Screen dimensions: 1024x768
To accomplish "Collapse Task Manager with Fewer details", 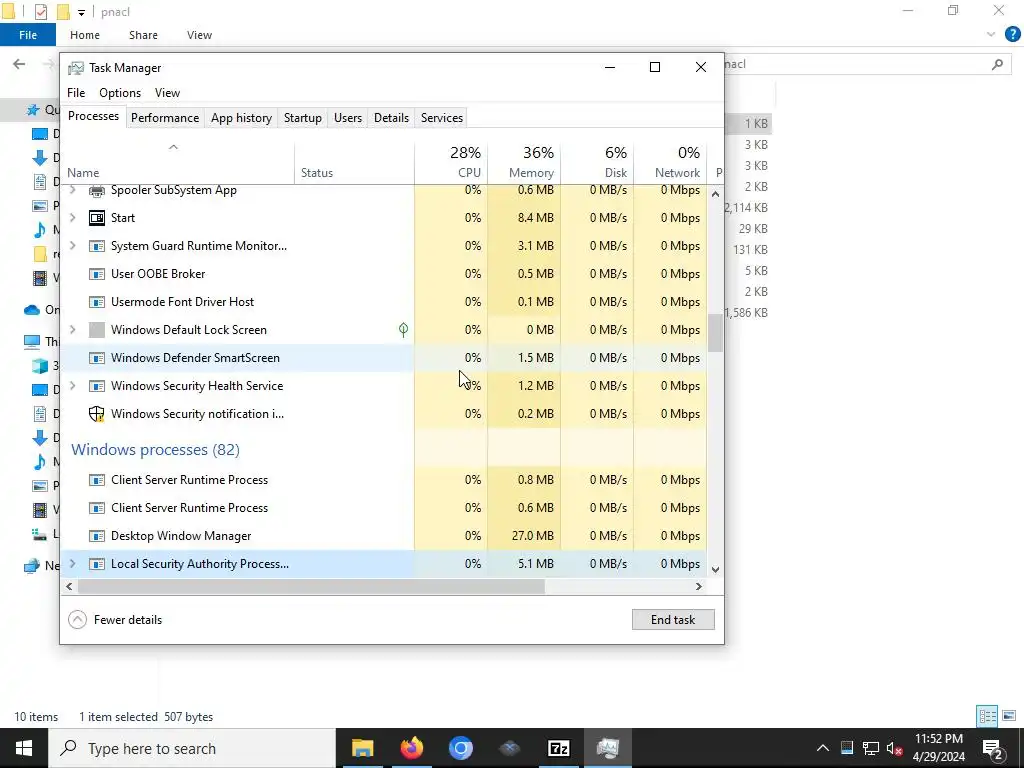I will (x=115, y=620).
